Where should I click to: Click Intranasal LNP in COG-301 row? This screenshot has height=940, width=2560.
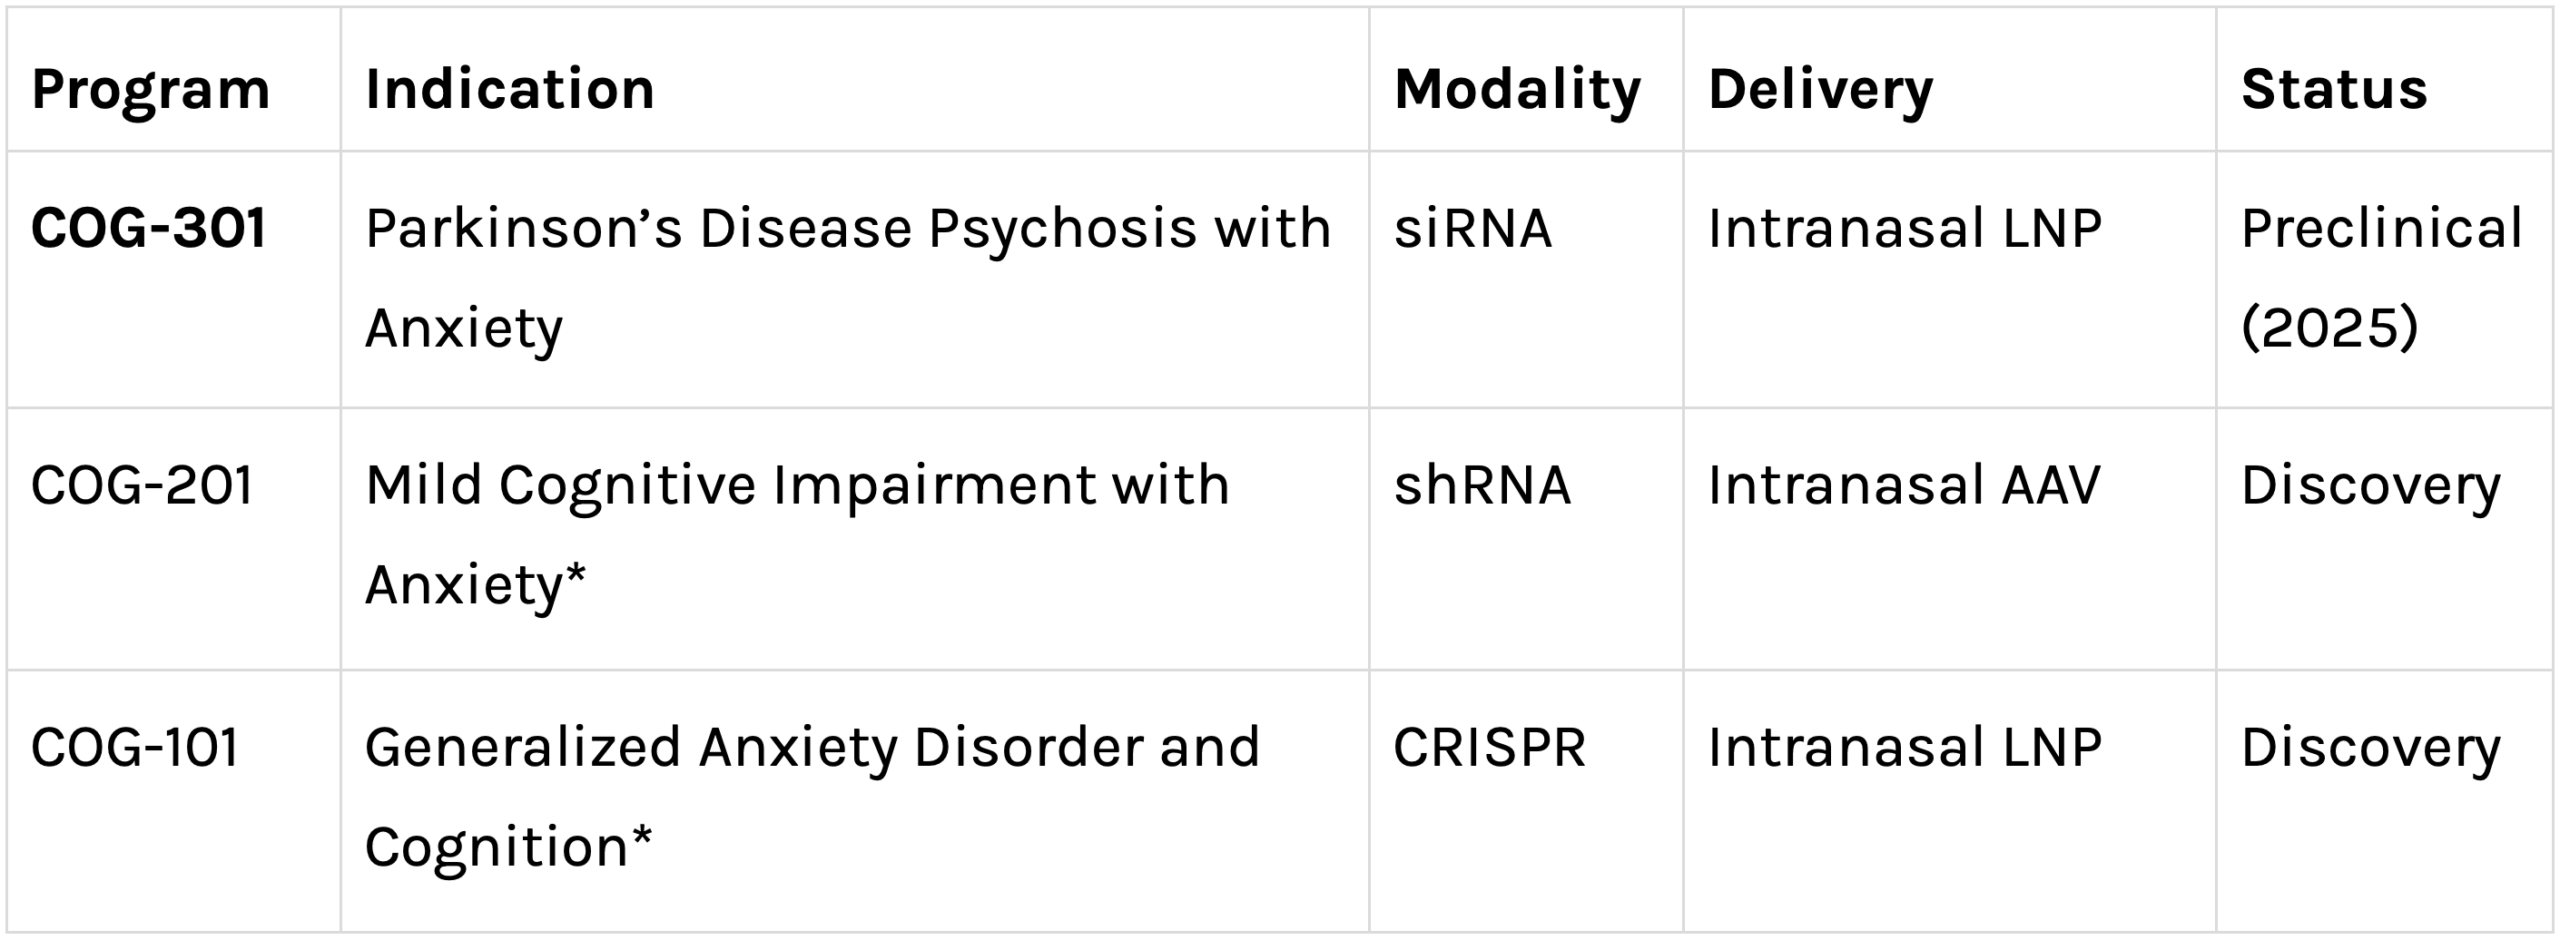[1950, 280]
